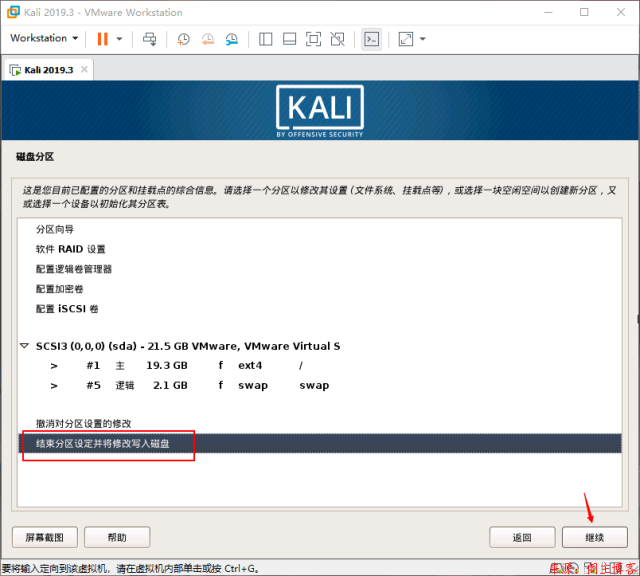Select partition #5 swap 2.1 GB
This screenshot has width=640, height=576.
[320, 385]
